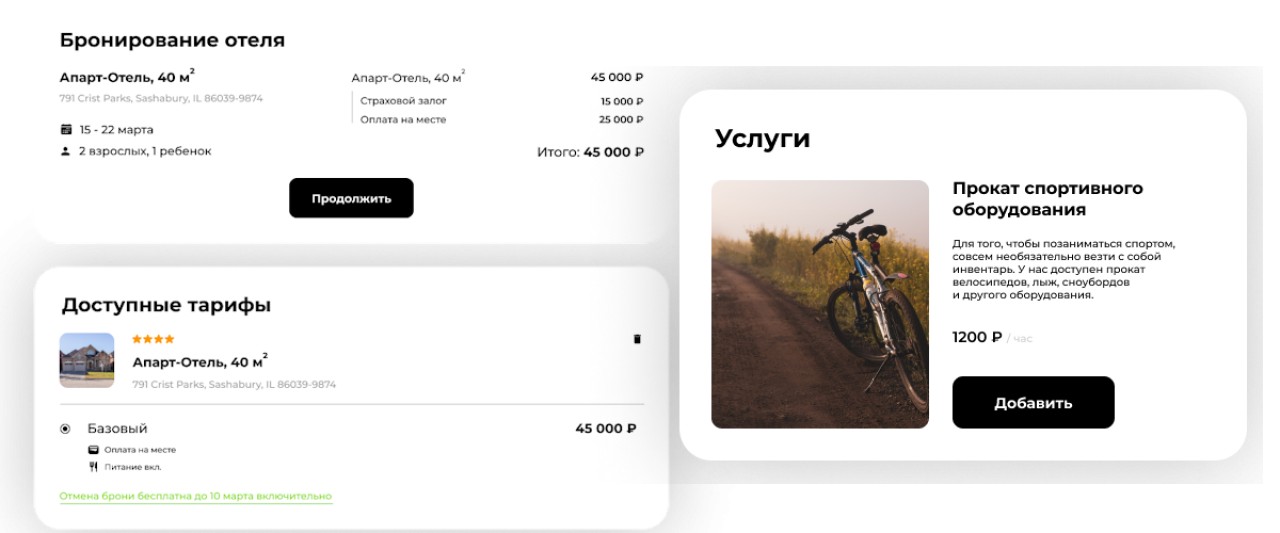The width and height of the screenshot is (1280, 533).
Task: Click the guests person icon
Action: coord(66,151)
